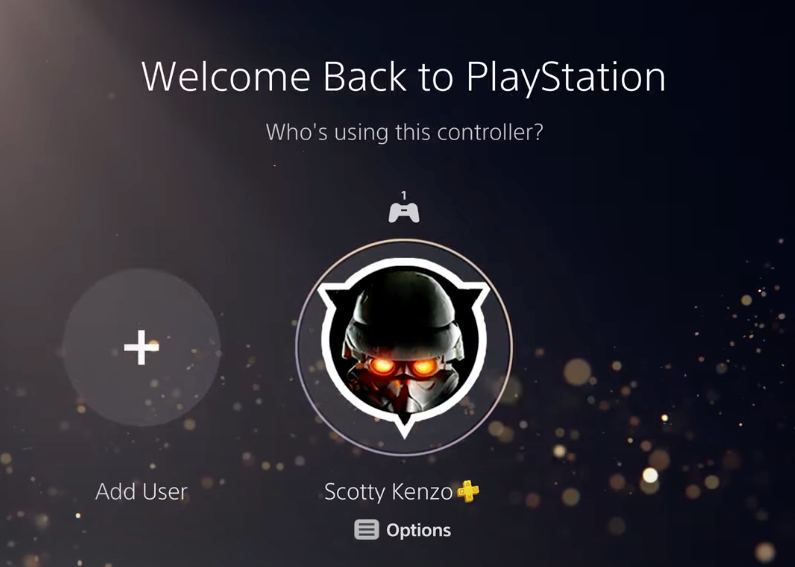Click the Welcome Back to PlayStation heading
This screenshot has width=795, height=567.
tap(404, 78)
